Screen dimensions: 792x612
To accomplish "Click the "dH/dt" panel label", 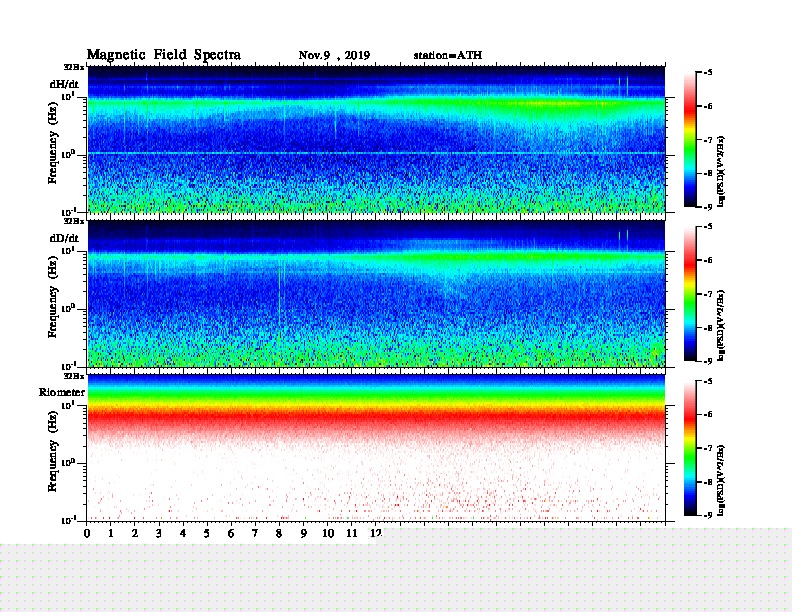I will pyautogui.click(x=64, y=84).
